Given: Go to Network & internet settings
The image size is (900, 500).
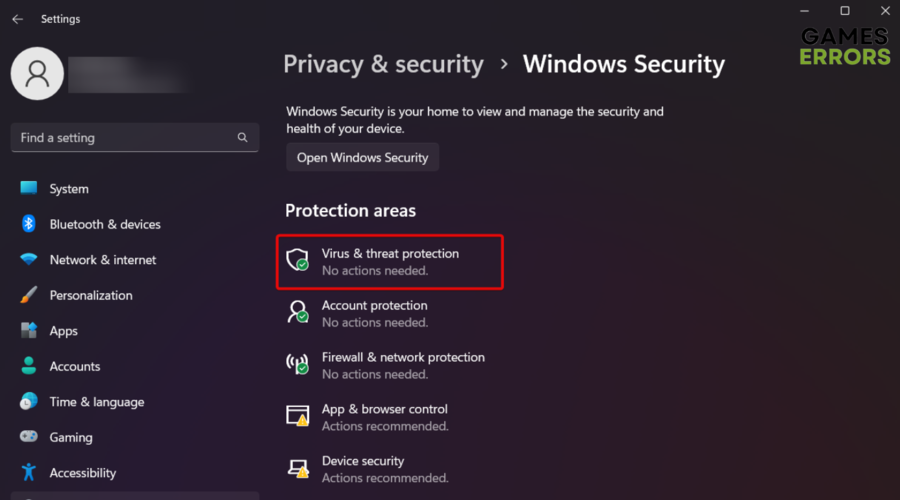Looking at the screenshot, I should [x=103, y=260].
